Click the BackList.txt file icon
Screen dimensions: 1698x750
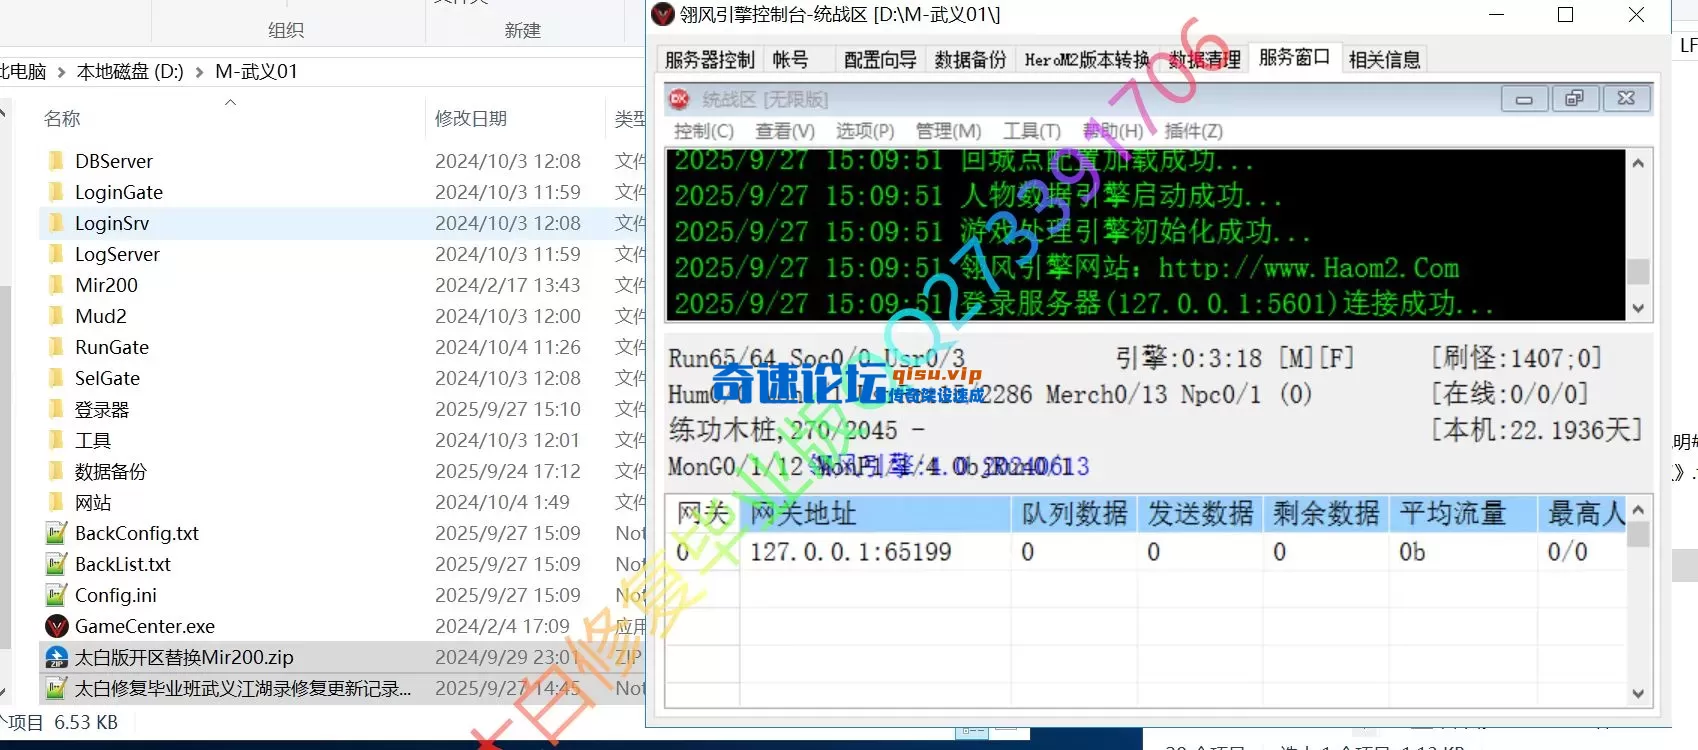[56, 564]
